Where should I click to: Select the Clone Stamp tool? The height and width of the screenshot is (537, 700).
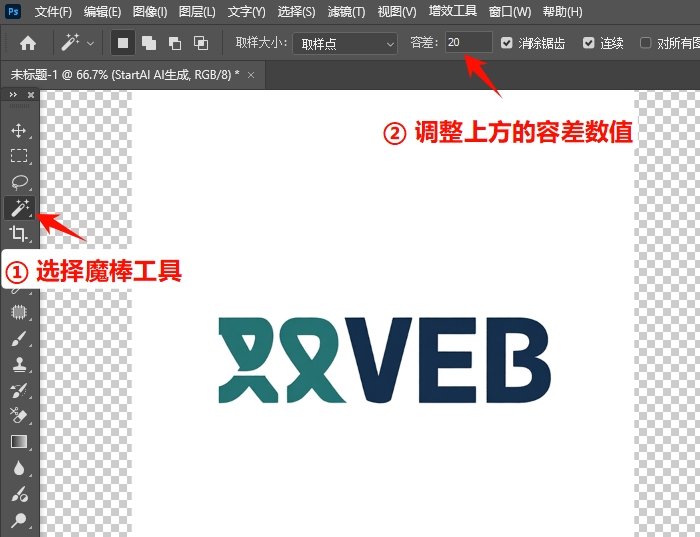click(19, 364)
